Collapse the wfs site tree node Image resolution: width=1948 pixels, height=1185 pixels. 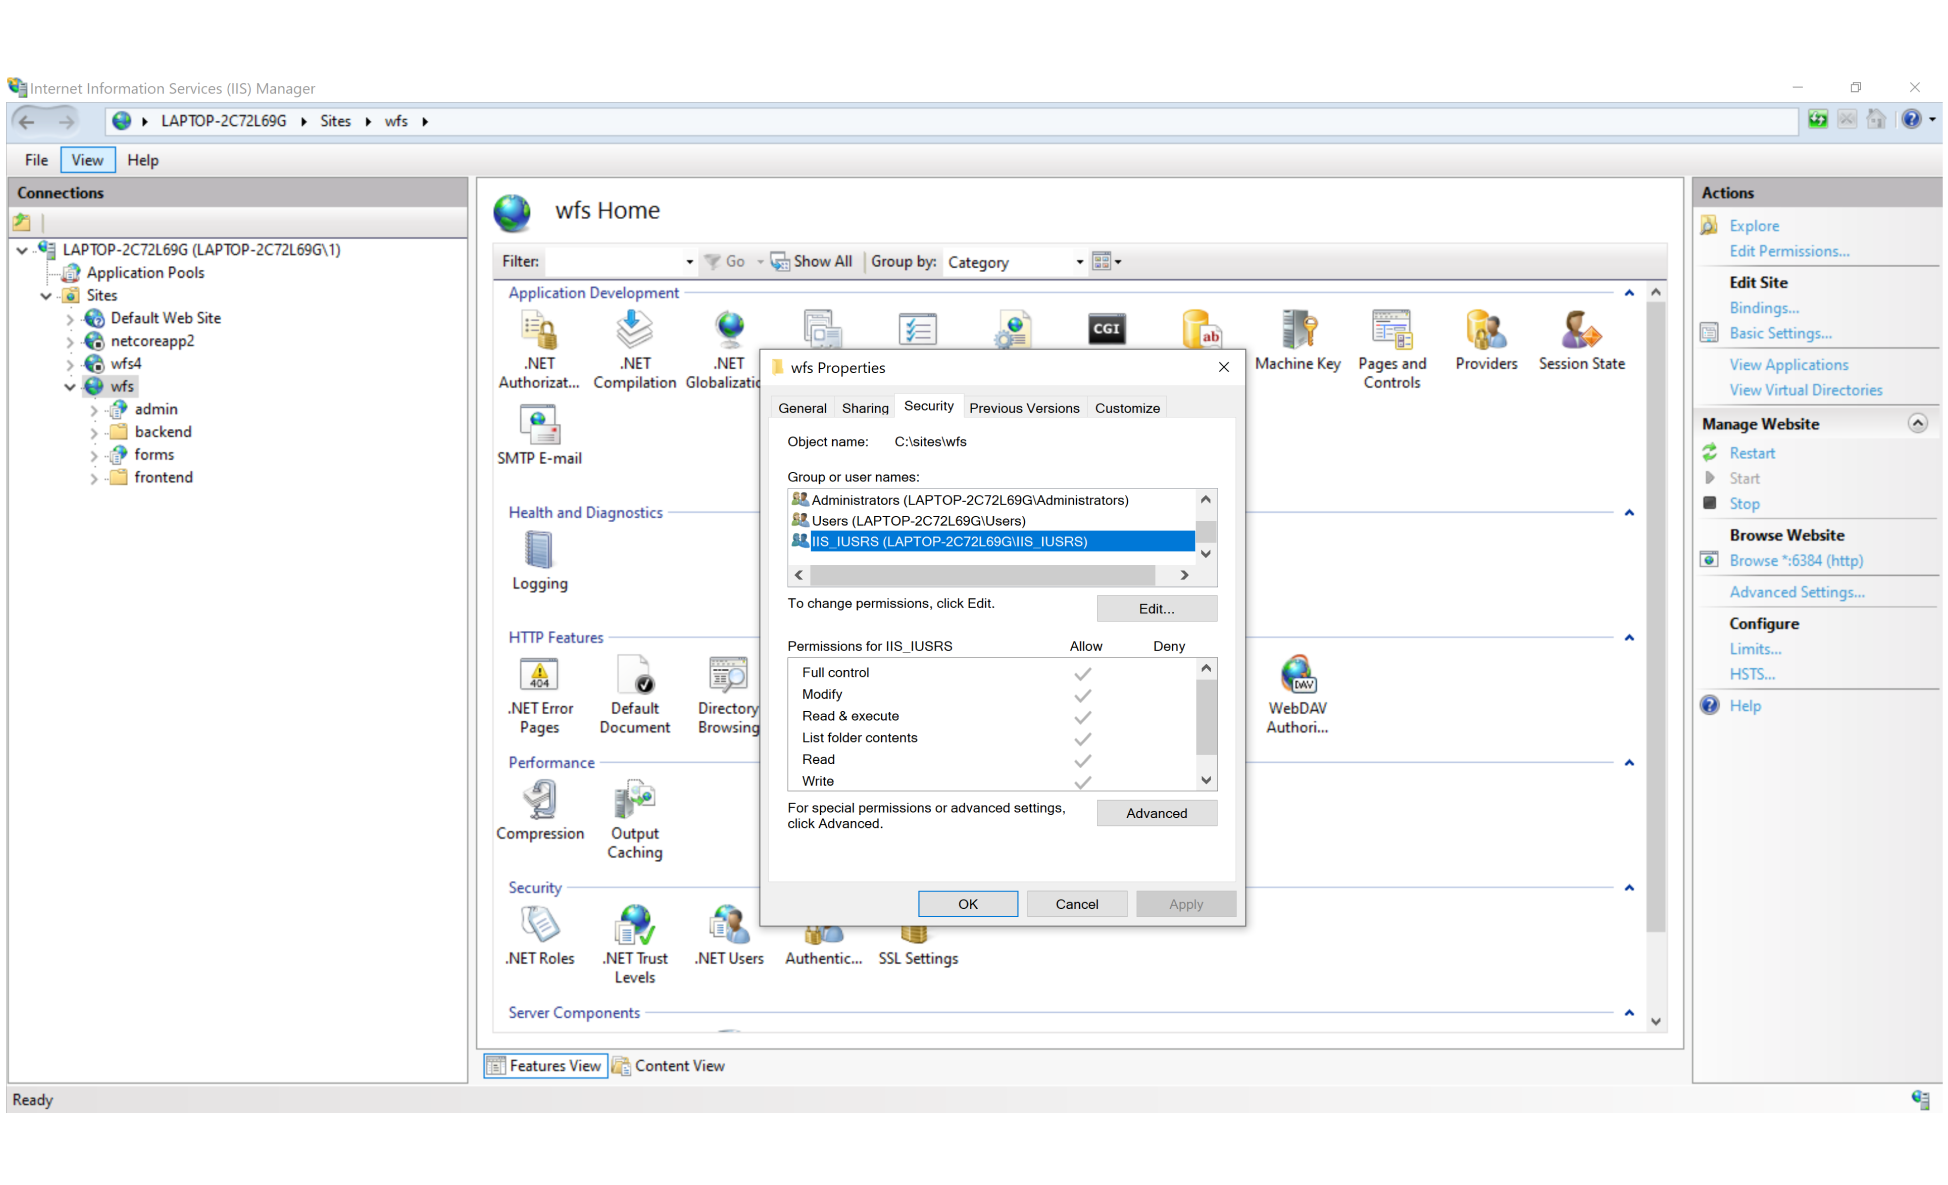[69, 387]
